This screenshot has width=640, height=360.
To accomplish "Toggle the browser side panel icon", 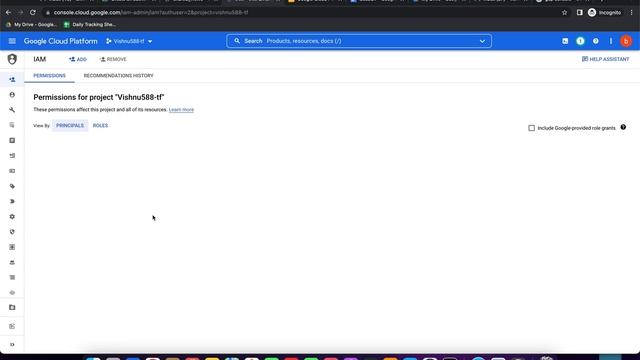I will 580,13.
